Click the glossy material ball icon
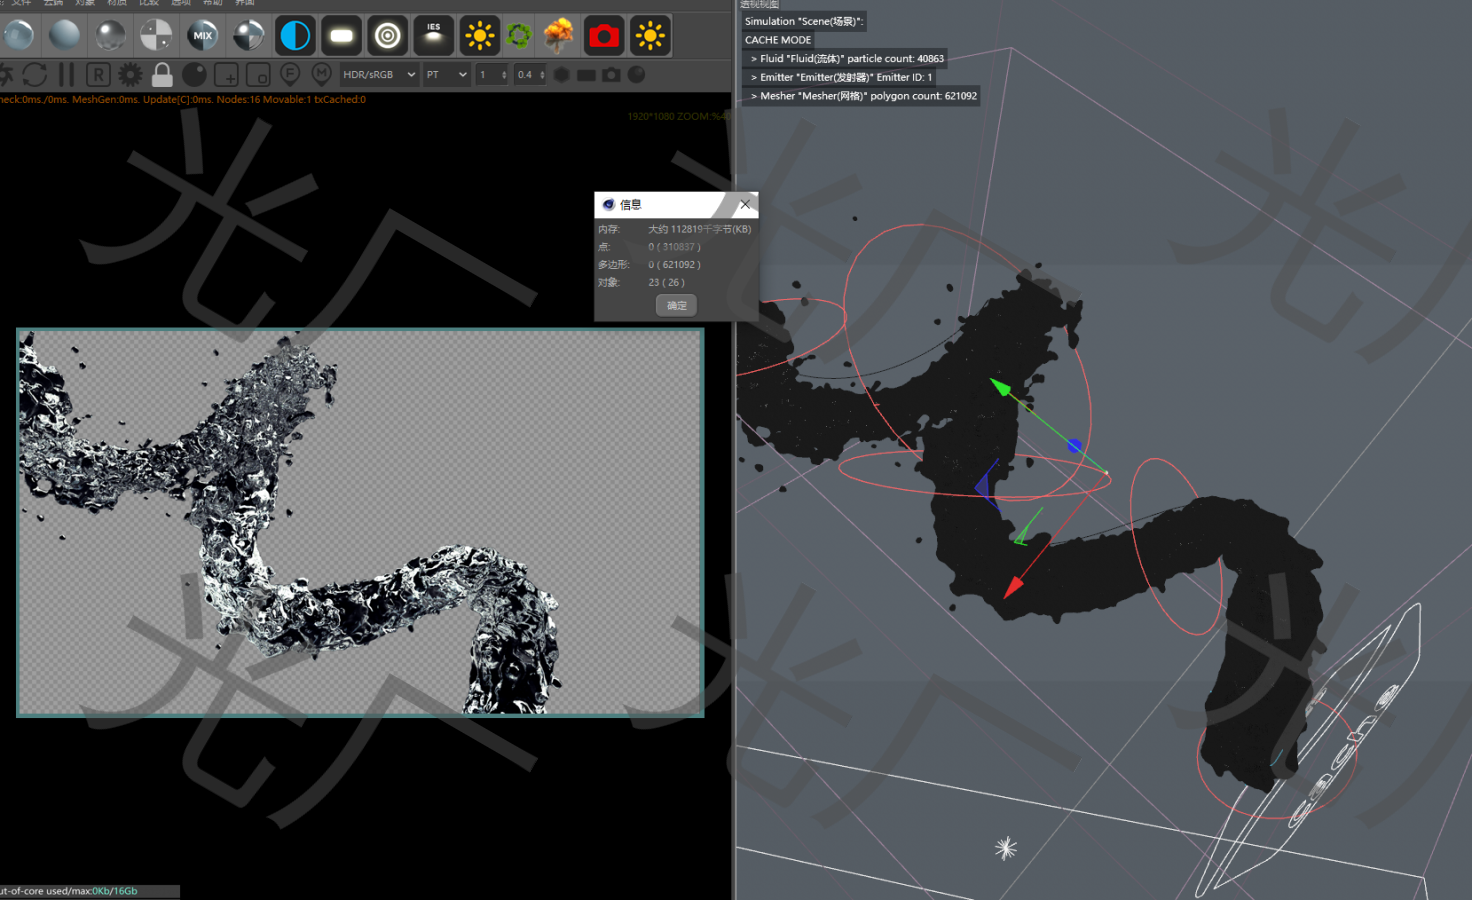This screenshot has width=1472, height=900. pyautogui.click(x=108, y=35)
